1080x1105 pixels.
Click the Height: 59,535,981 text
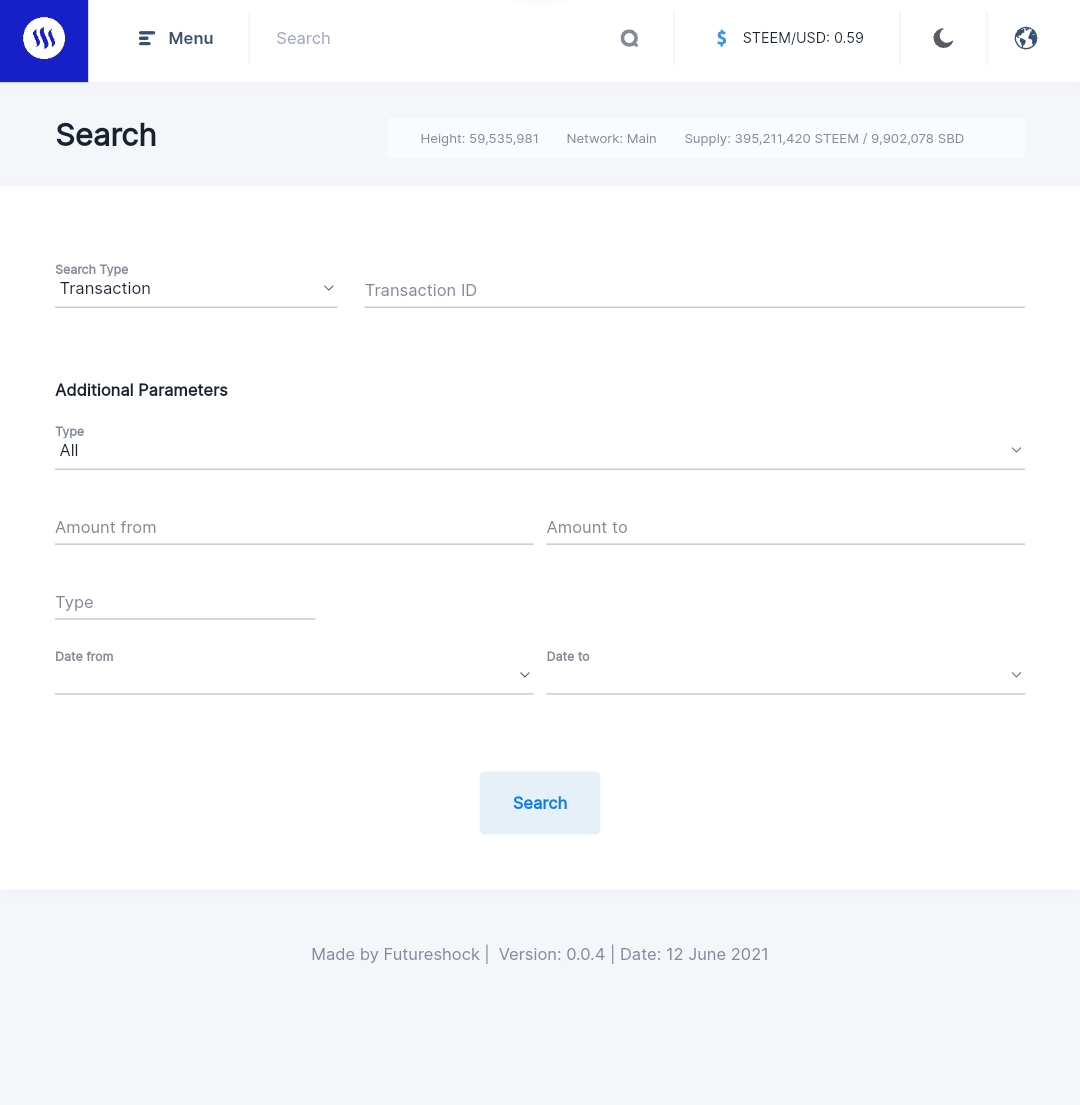[x=479, y=139]
